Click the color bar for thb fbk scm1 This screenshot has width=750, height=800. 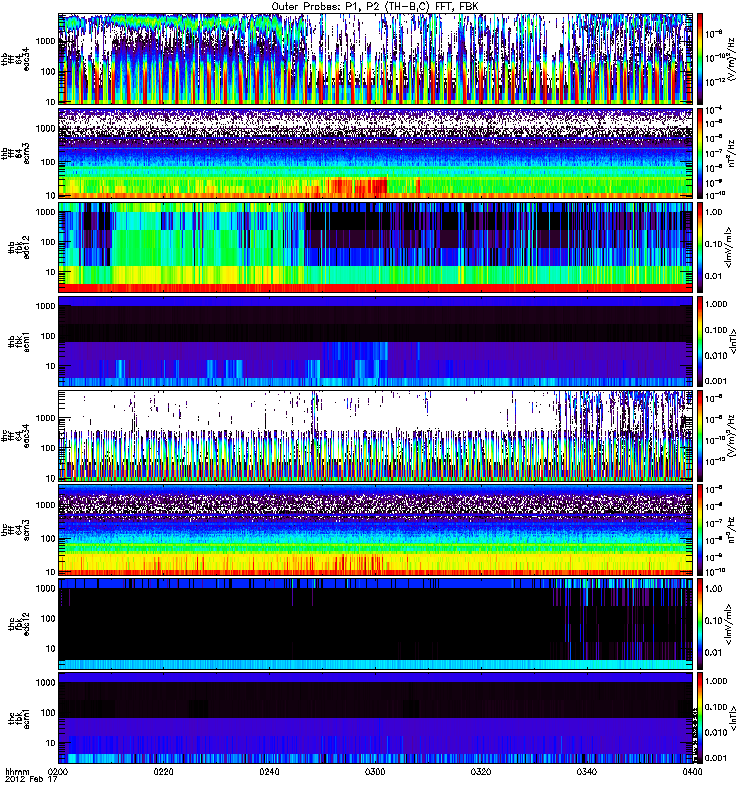click(702, 341)
